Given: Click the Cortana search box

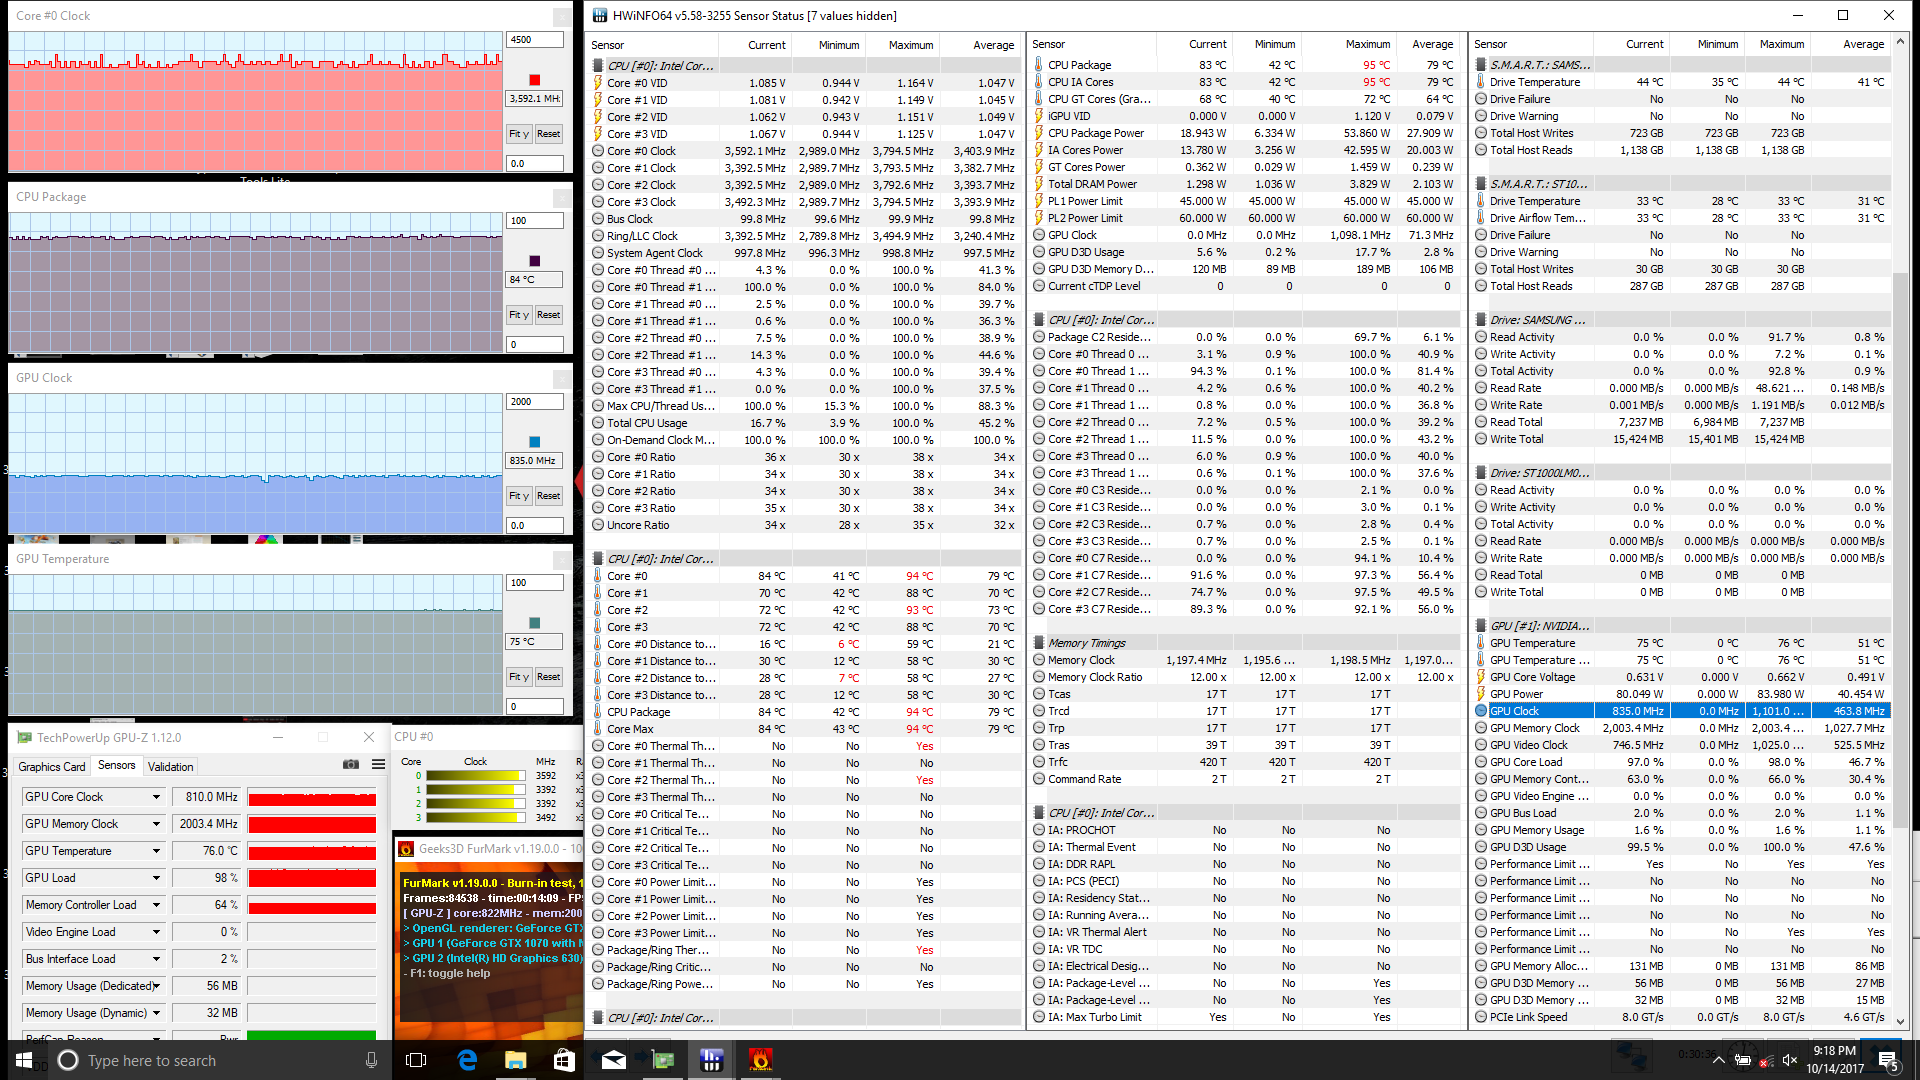Looking at the screenshot, I should point(215,1060).
